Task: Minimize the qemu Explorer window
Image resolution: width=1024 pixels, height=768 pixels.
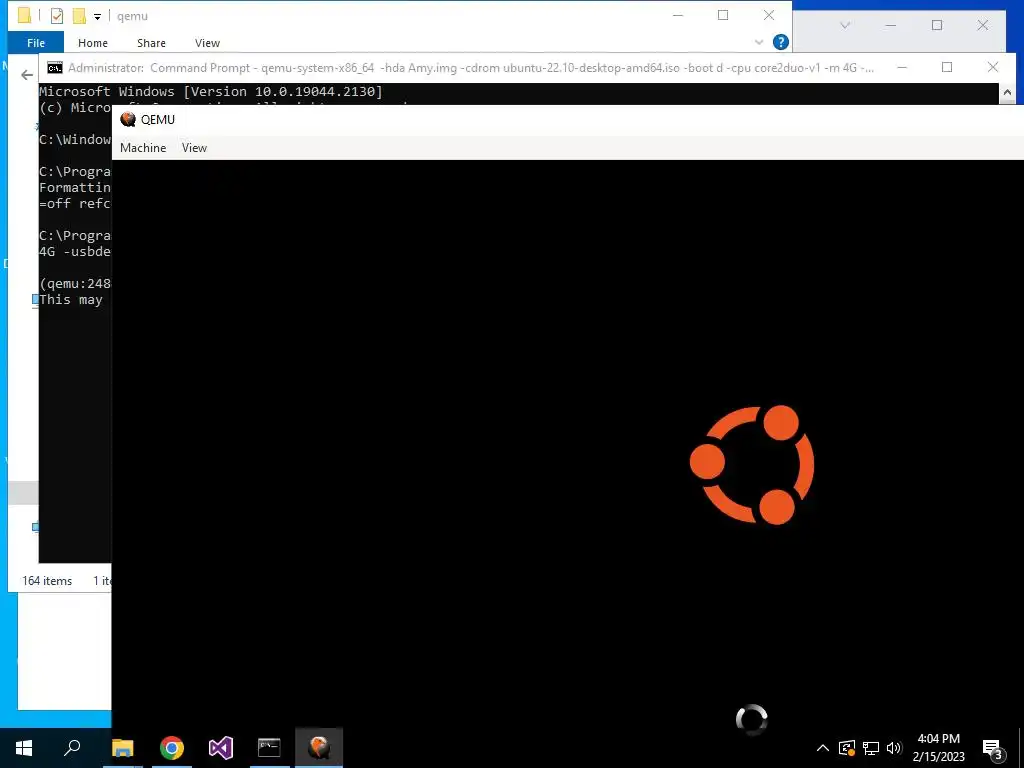Action: click(678, 16)
